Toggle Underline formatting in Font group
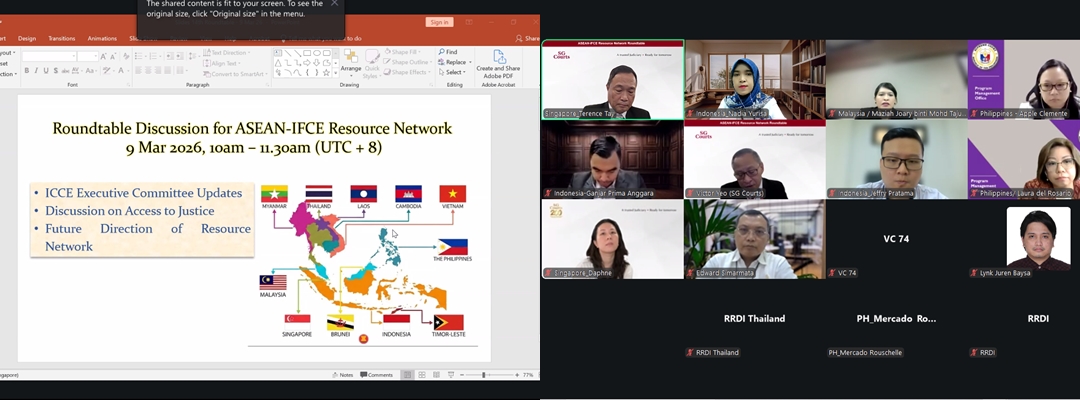Screen dimensions: 1080x400 (x=46, y=70)
